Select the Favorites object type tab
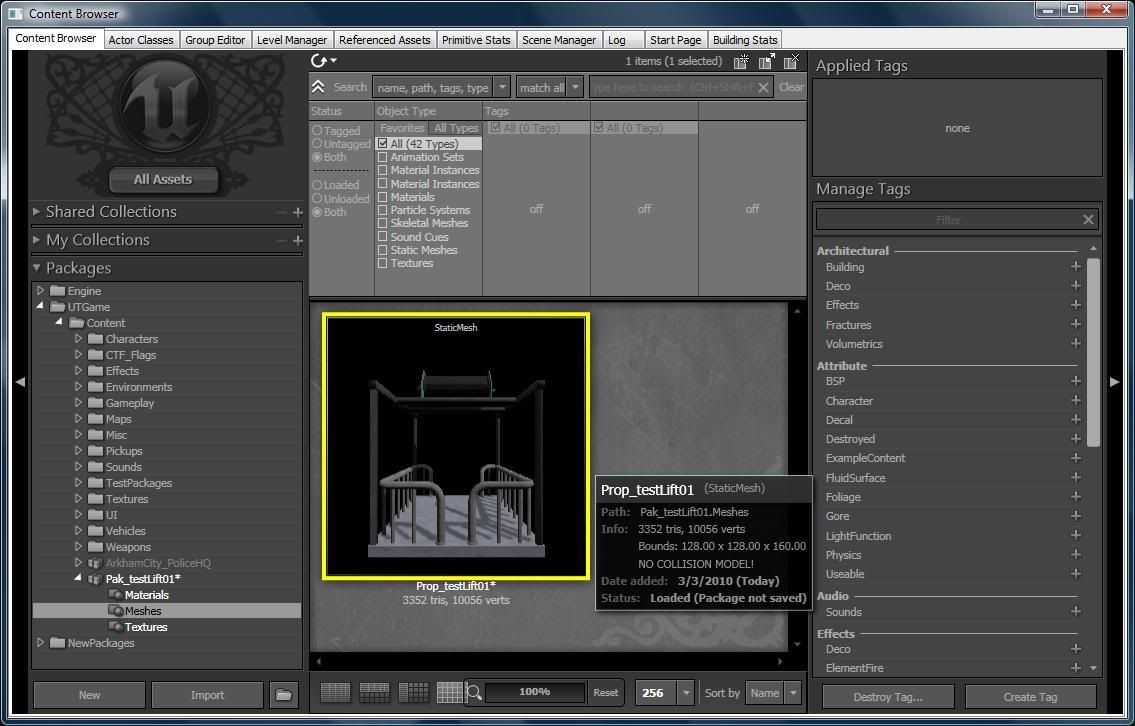 click(x=402, y=128)
